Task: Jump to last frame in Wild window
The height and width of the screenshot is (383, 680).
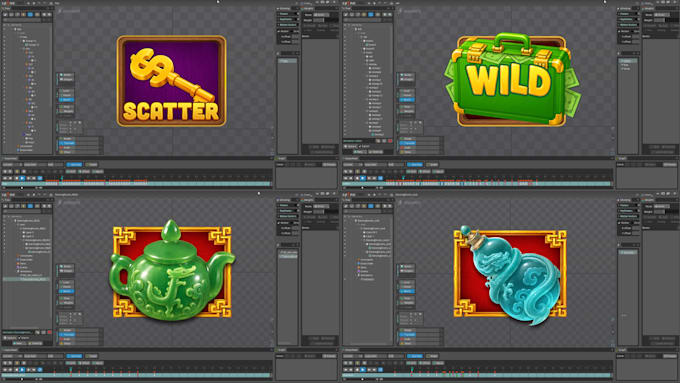Action: [x=374, y=178]
